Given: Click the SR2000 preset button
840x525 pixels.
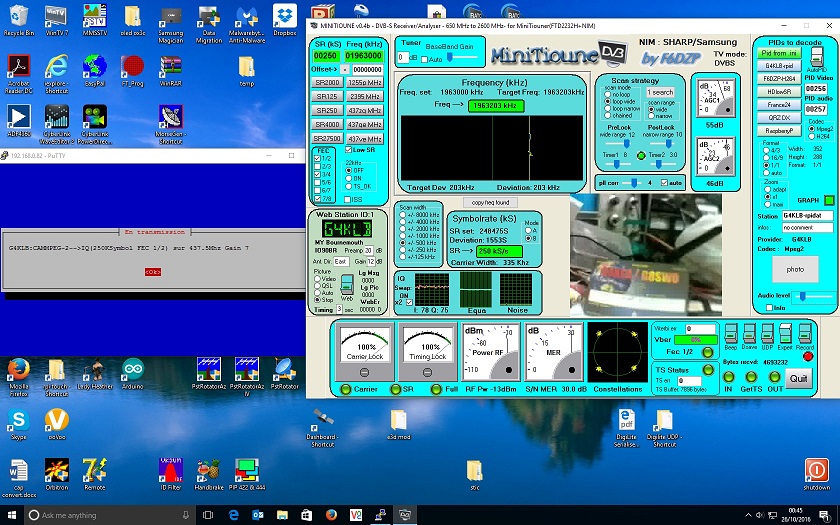Looking at the screenshot, I should [x=327, y=82].
